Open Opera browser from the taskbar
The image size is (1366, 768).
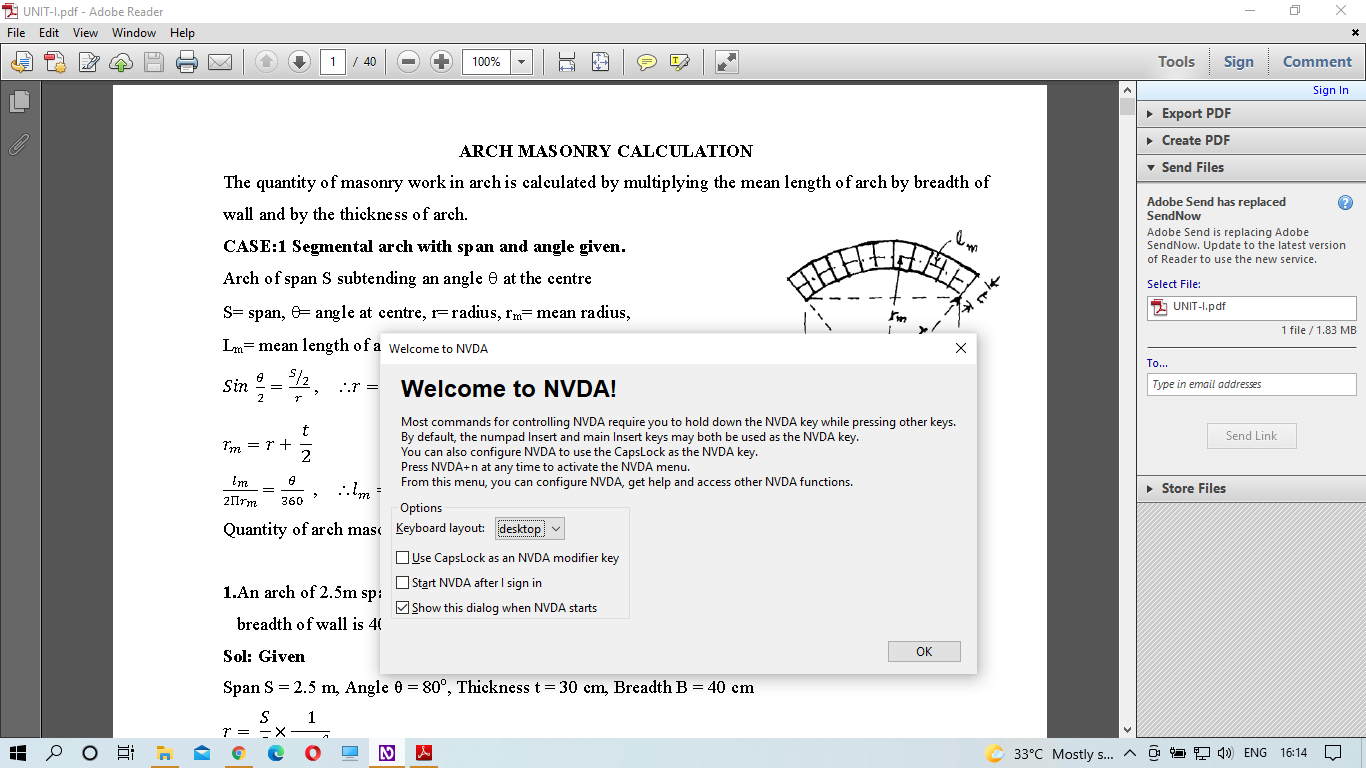click(x=313, y=753)
